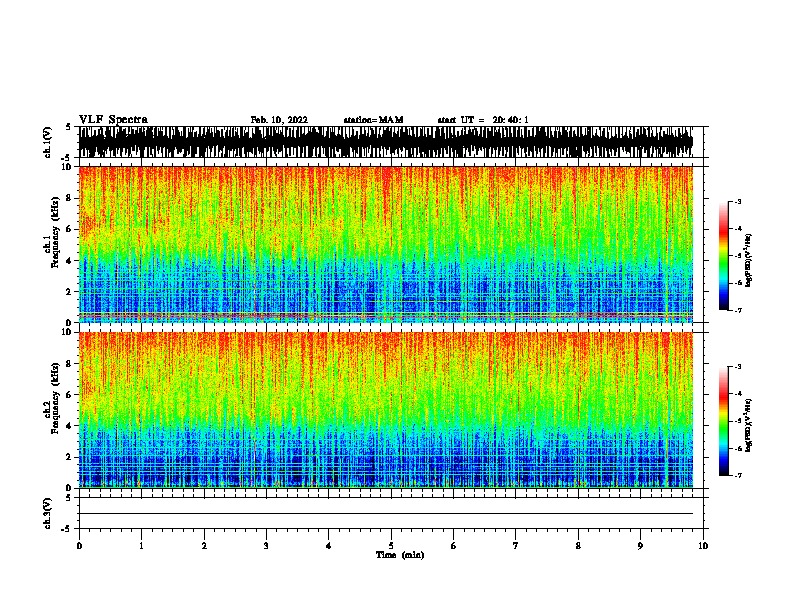792x612 pixels.
Task: Click time axis tick label "3"
Action: pos(266,546)
